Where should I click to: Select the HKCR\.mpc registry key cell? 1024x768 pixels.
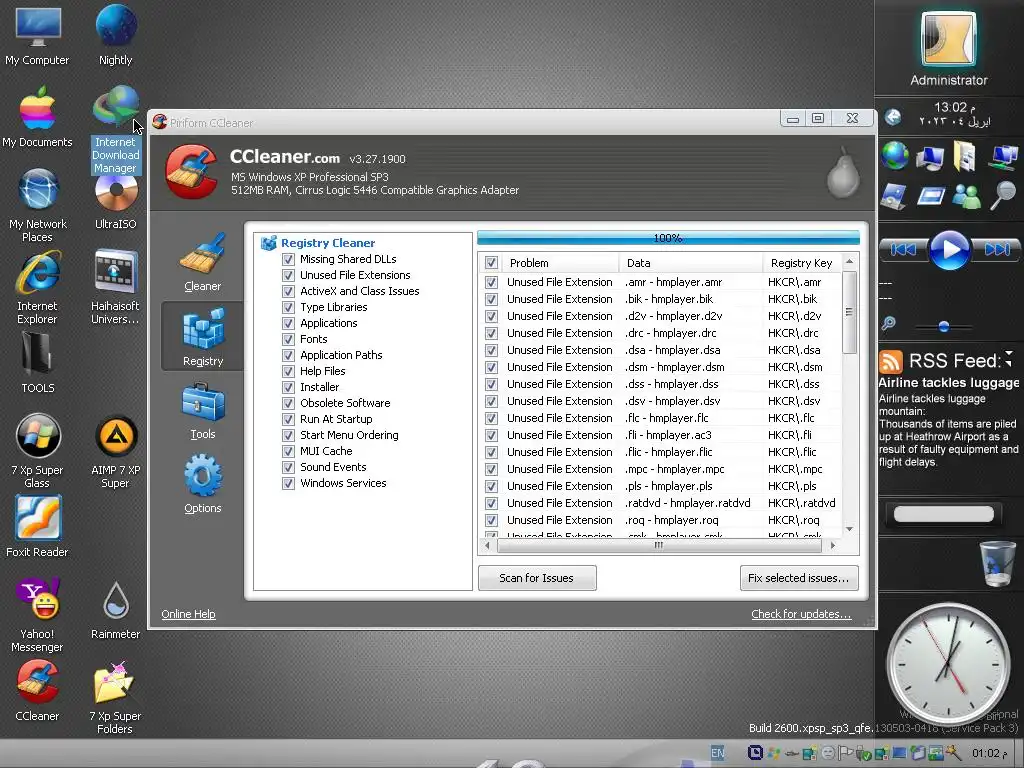tap(795, 469)
